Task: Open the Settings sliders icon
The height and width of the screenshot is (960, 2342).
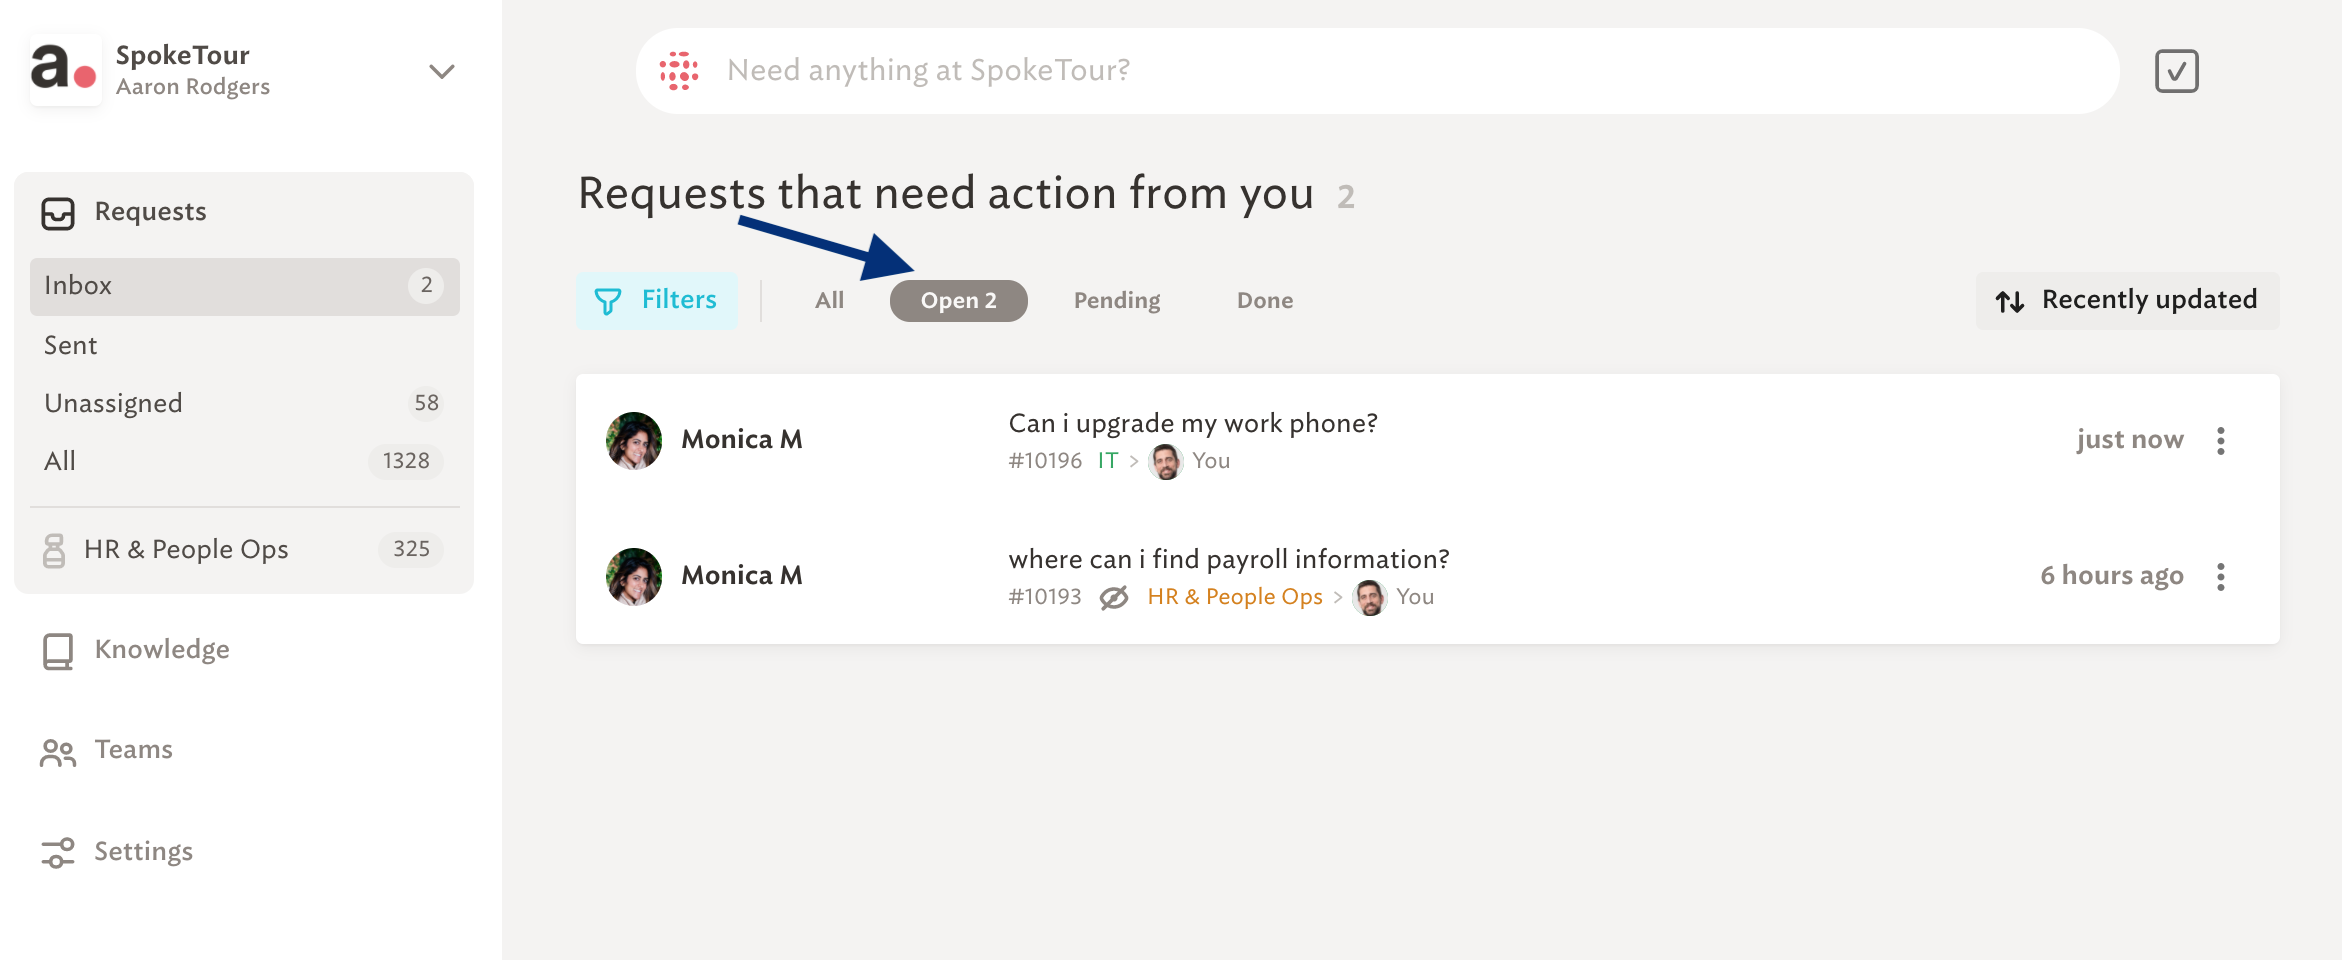Action: (58, 853)
